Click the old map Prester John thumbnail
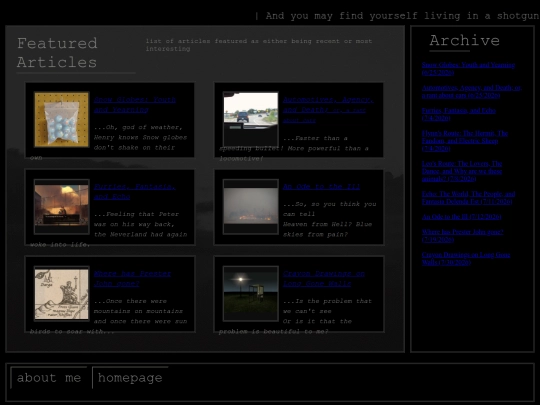This screenshot has width=540, height=405. pyautogui.click(x=62, y=294)
